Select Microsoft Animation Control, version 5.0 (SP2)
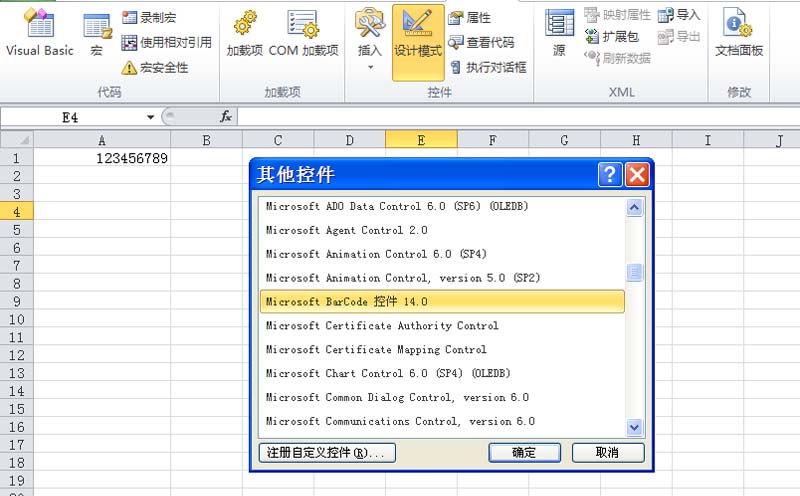 click(x=442, y=278)
